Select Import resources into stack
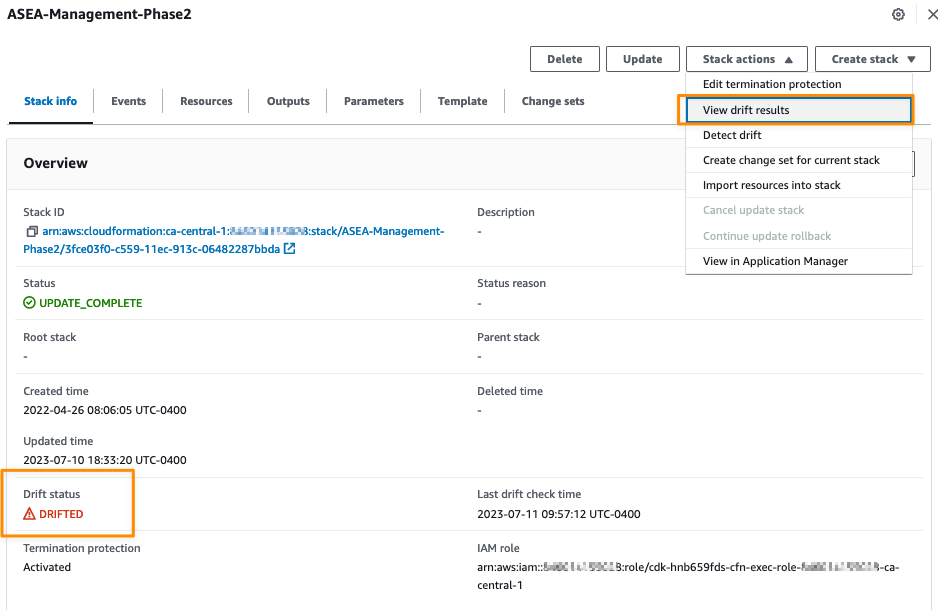938x610 pixels. pos(771,185)
